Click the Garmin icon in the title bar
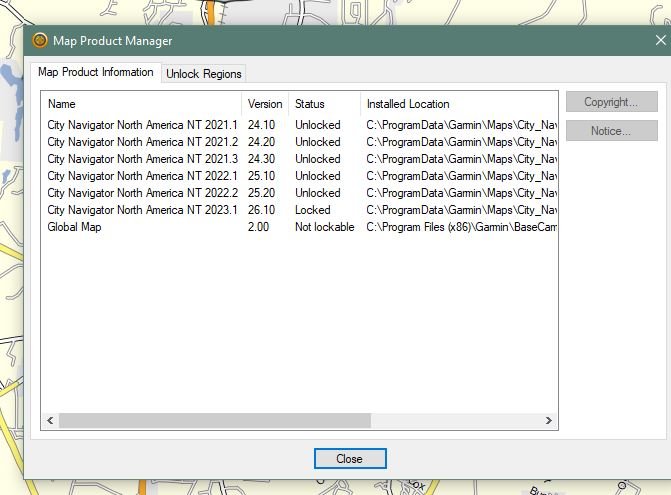671x495 pixels. [40, 41]
